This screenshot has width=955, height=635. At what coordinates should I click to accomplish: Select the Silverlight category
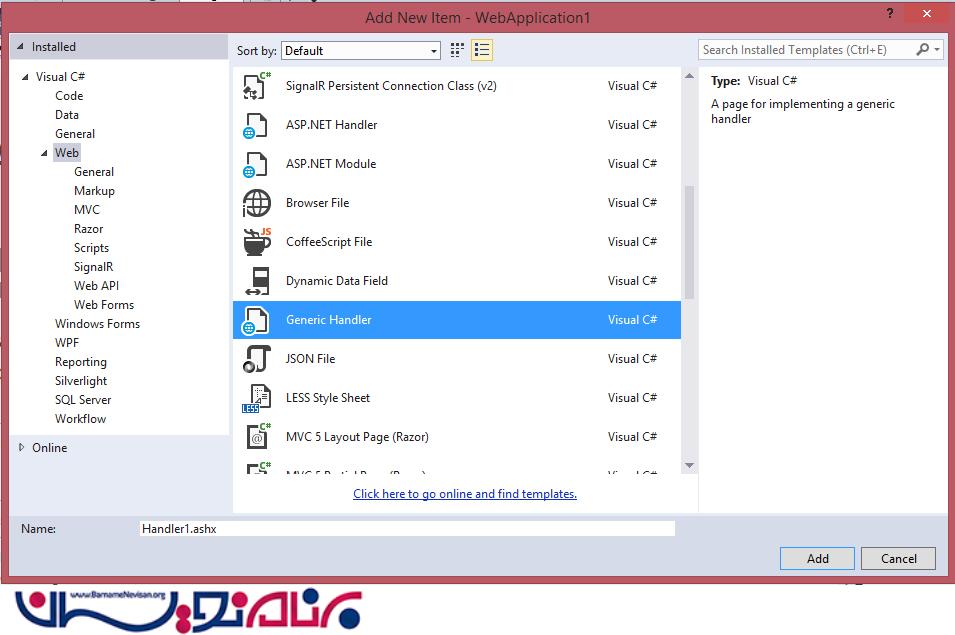(x=80, y=381)
